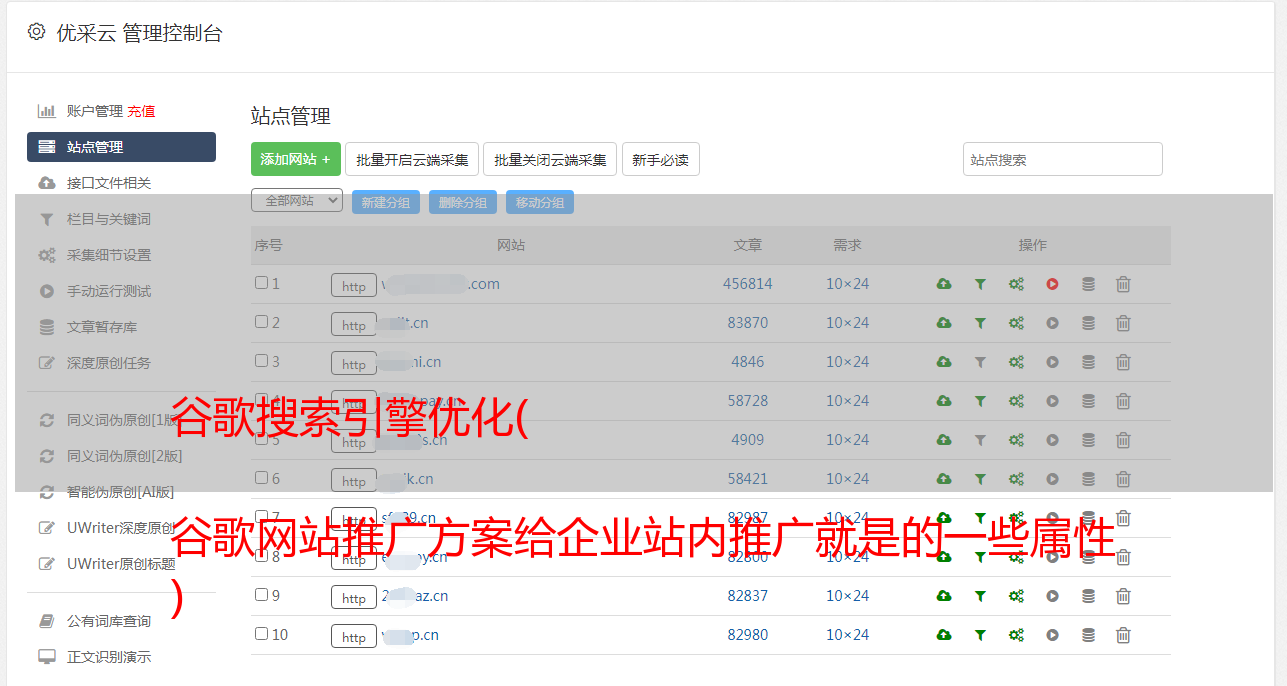Tick the checkbox for site row 1
The width and height of the screenshot is (1287, 686).
coord(261,283)
